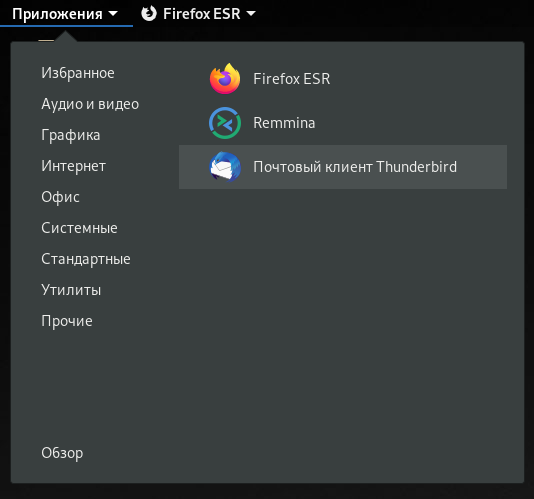This screenshot has width=534, height=499.
Task: Choose the Графика category
Action: [x=71, y=135]
